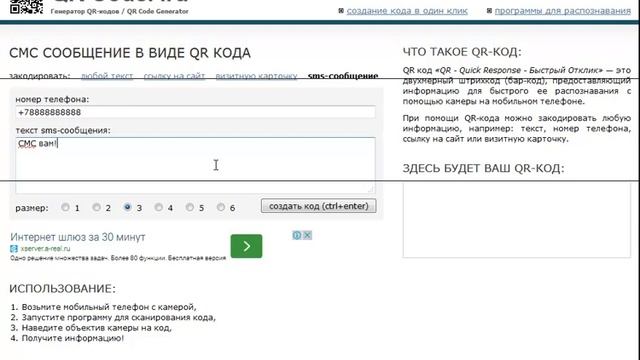
Task: Click label 'номер телефона:'
Action: pyautogui.click(x=52, y=99)
